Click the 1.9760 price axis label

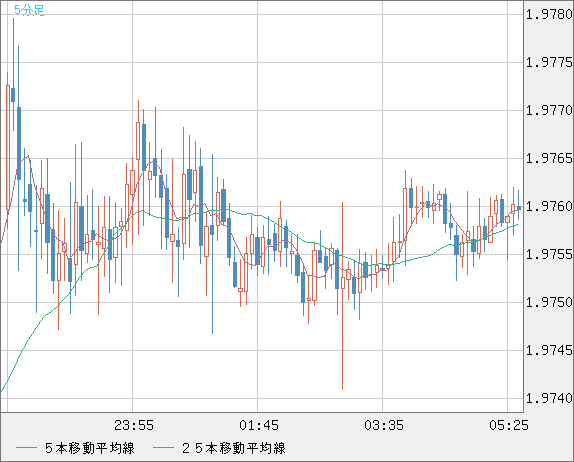click(x=549, y=206)
